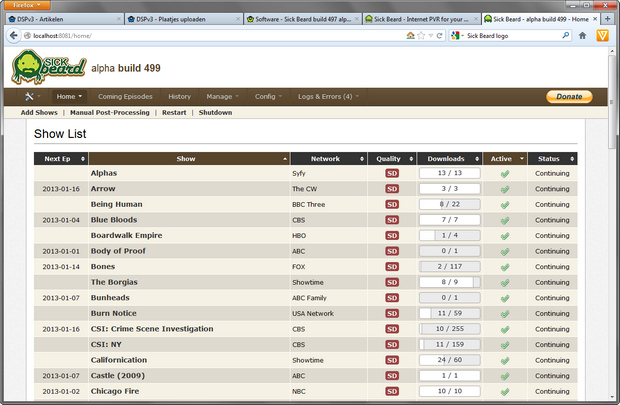Click the SD quality badge for Alphas

coord(392,173)
